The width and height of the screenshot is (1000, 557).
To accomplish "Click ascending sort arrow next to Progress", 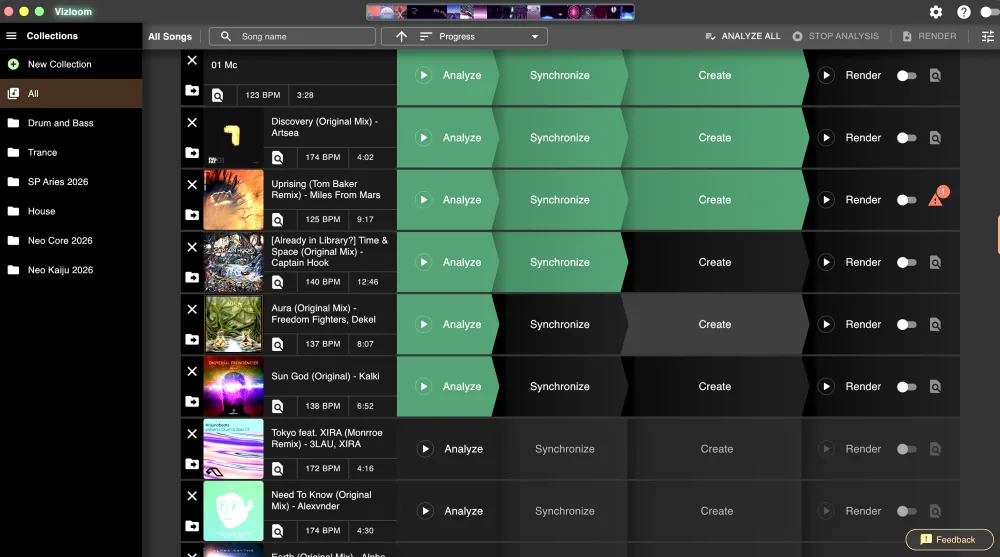I will pyautogui.click(x=401, y=36).
